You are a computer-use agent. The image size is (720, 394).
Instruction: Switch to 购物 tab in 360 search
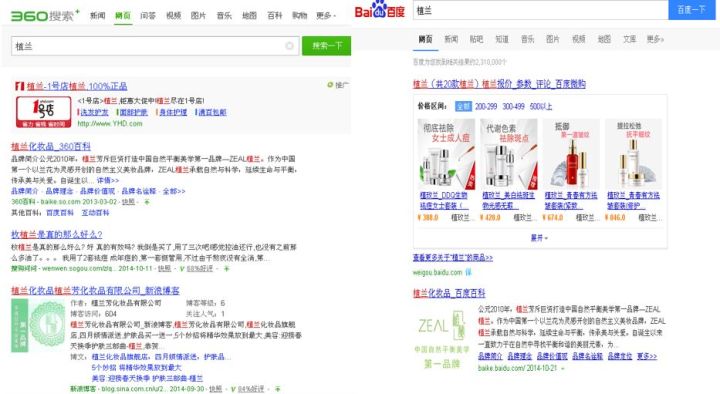pyautogui.click(x=299, y=16)
